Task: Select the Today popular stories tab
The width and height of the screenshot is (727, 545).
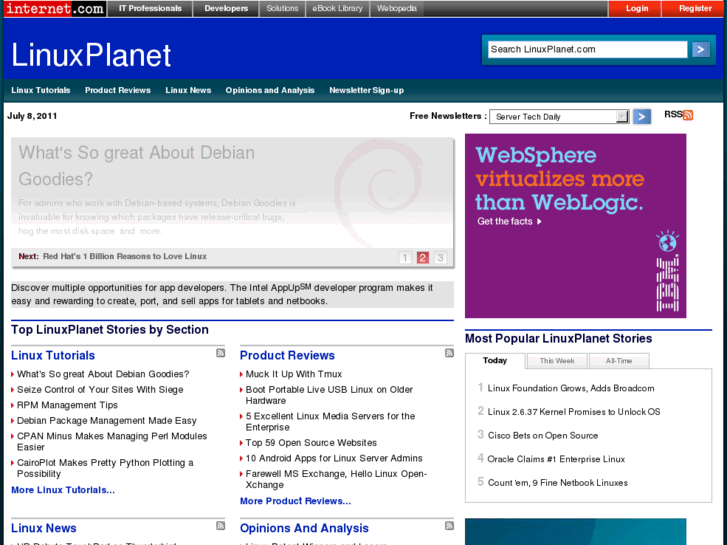Action: pyautogui.click(x=495, y=360)
